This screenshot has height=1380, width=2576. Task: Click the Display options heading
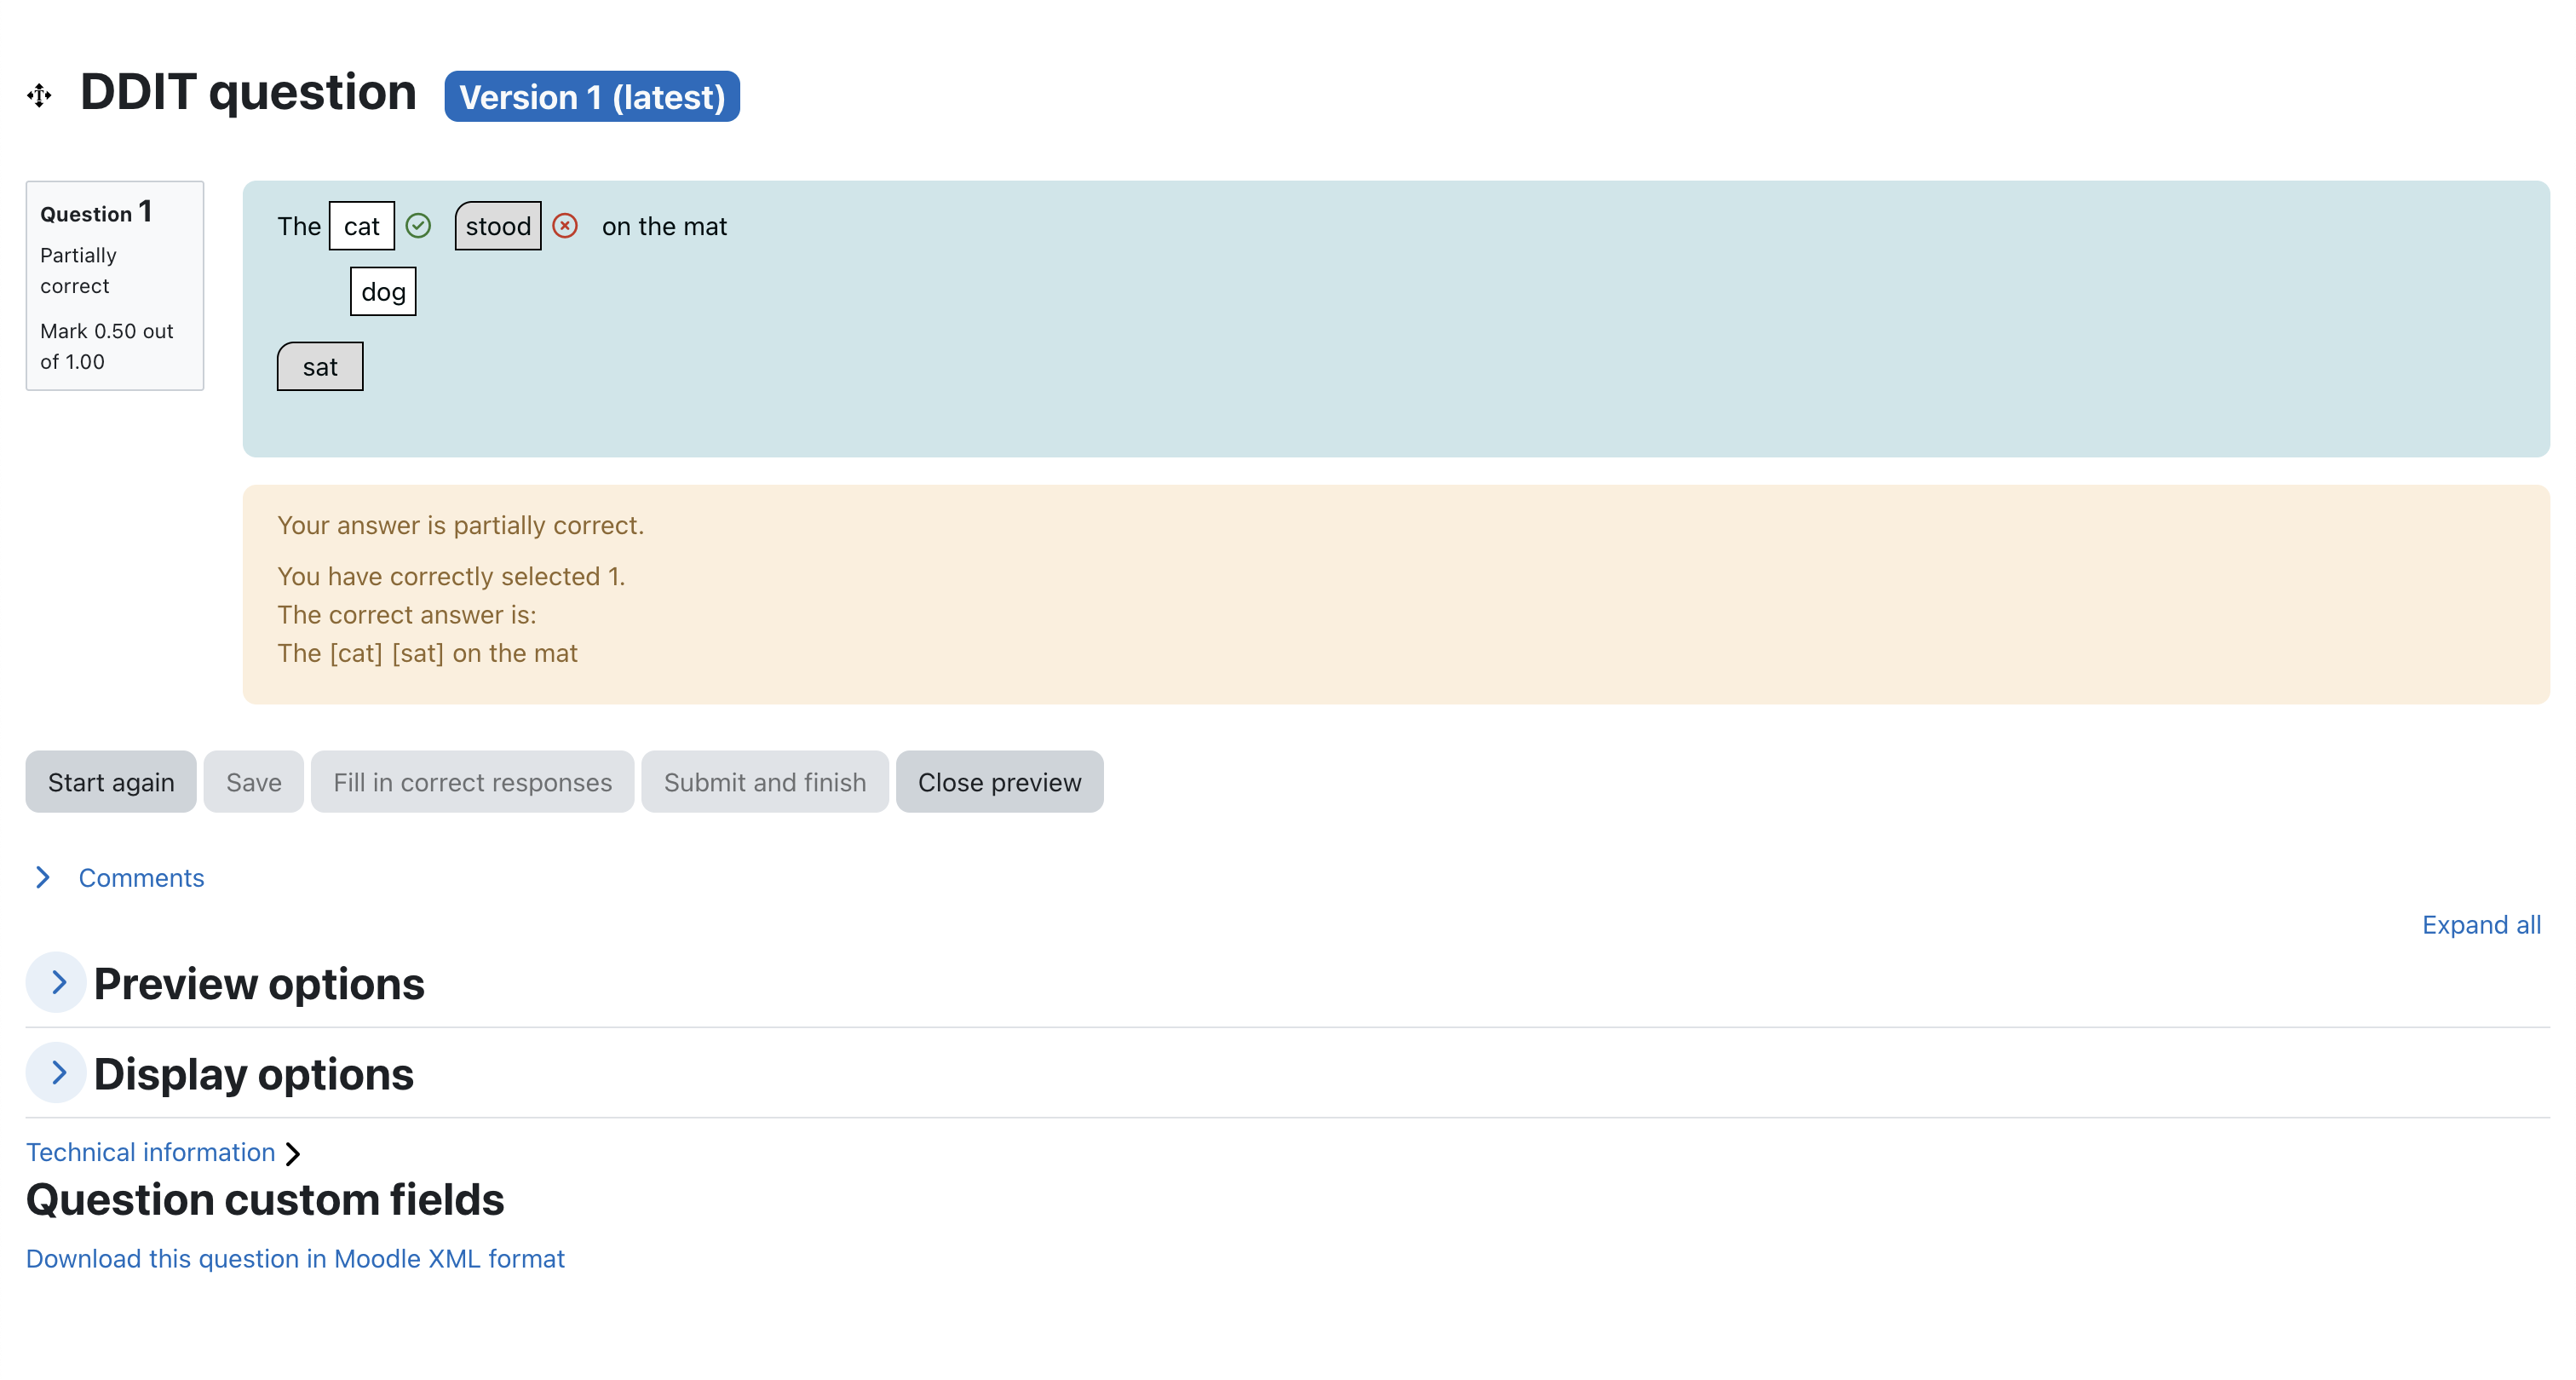point(253,1074)
